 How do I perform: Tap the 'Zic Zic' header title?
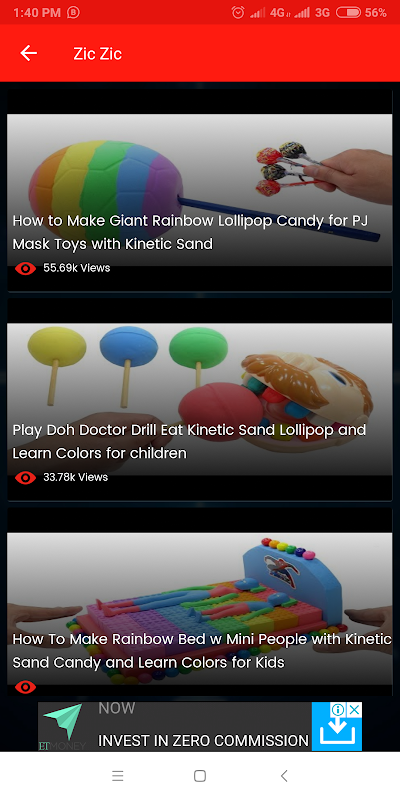[x=97, y=54]
